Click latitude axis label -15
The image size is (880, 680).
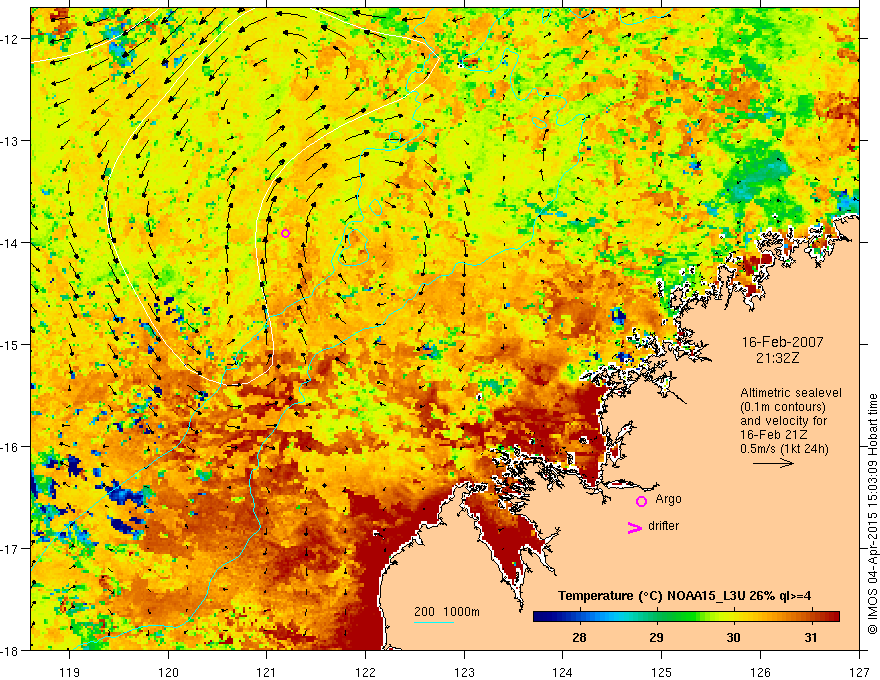[11, 344]
